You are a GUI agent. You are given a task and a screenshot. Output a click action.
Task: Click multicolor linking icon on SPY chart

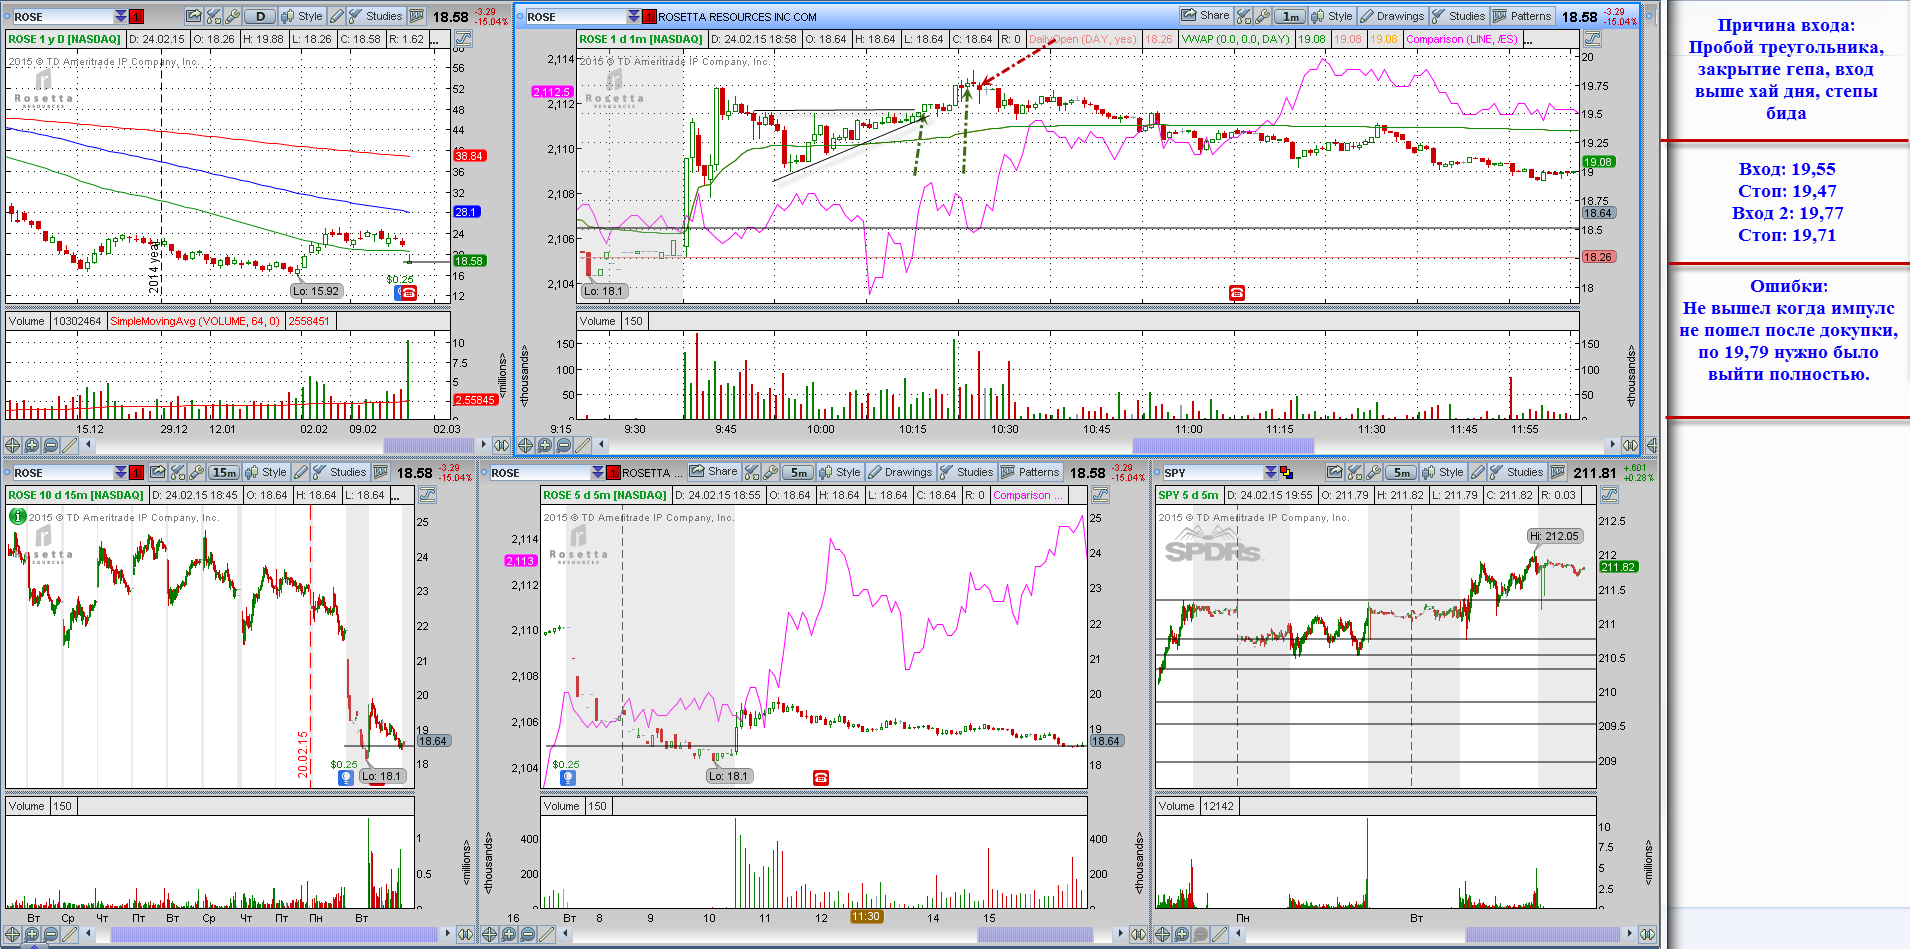[x=1286, y=472]
